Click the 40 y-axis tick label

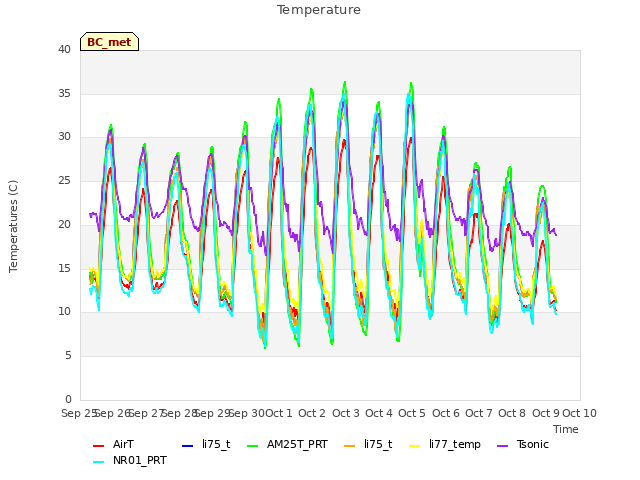pos(64,49)
